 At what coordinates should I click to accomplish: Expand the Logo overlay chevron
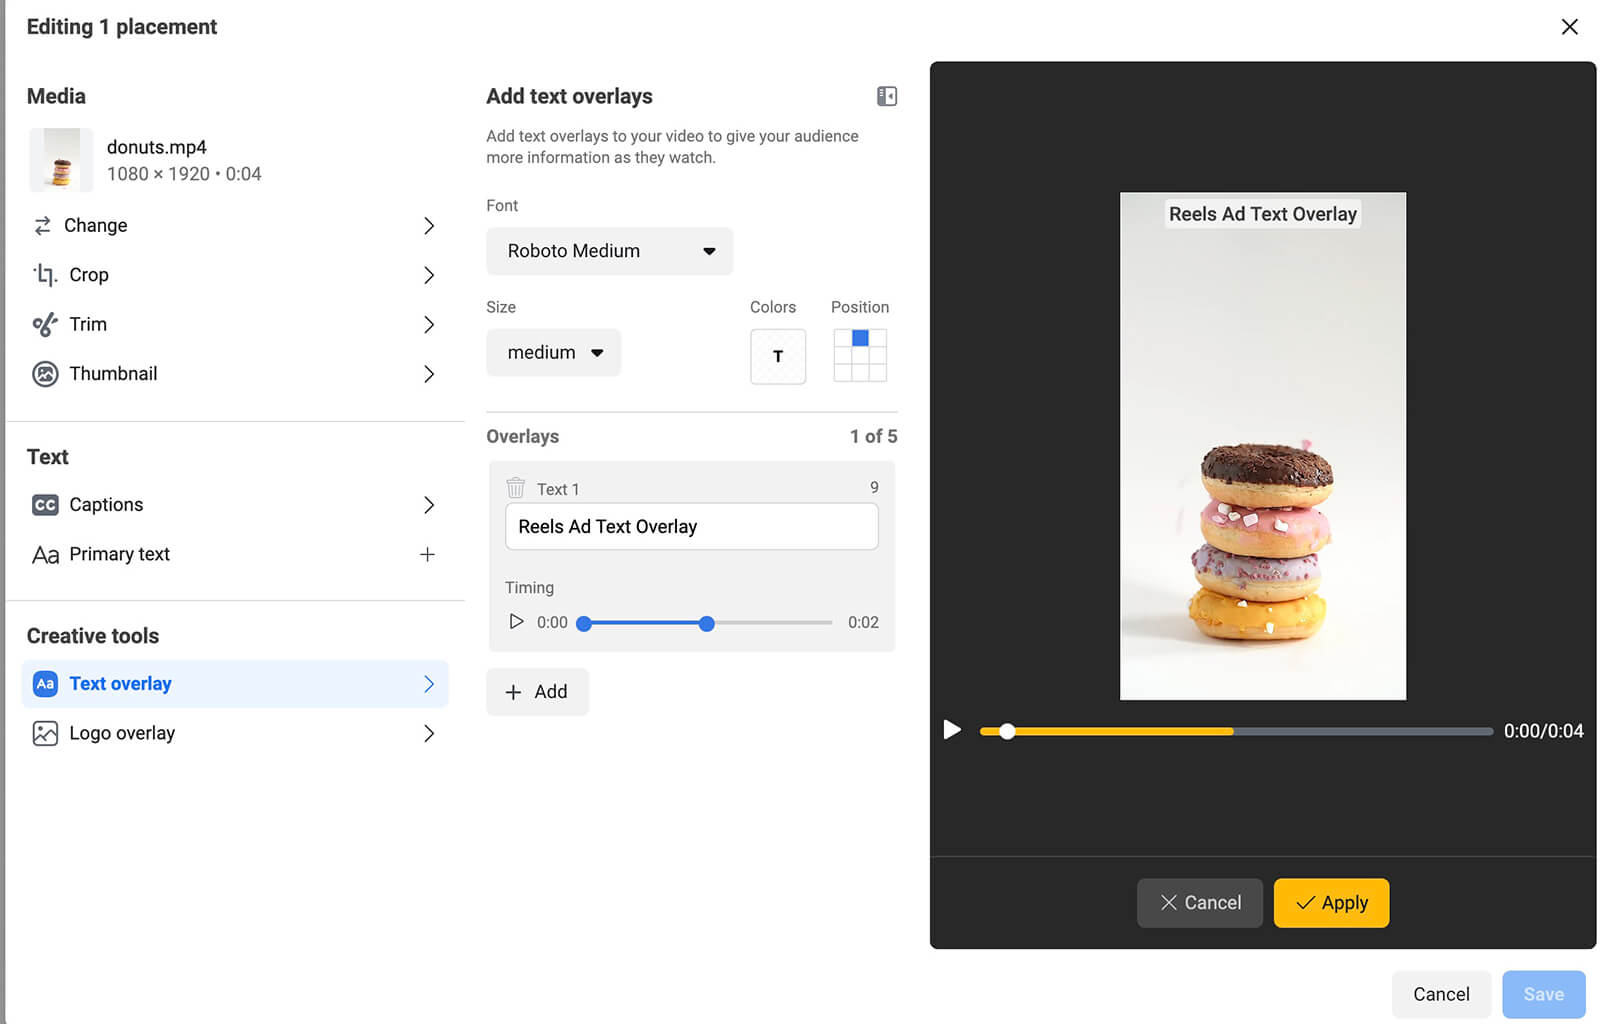(x=429, y=733)
